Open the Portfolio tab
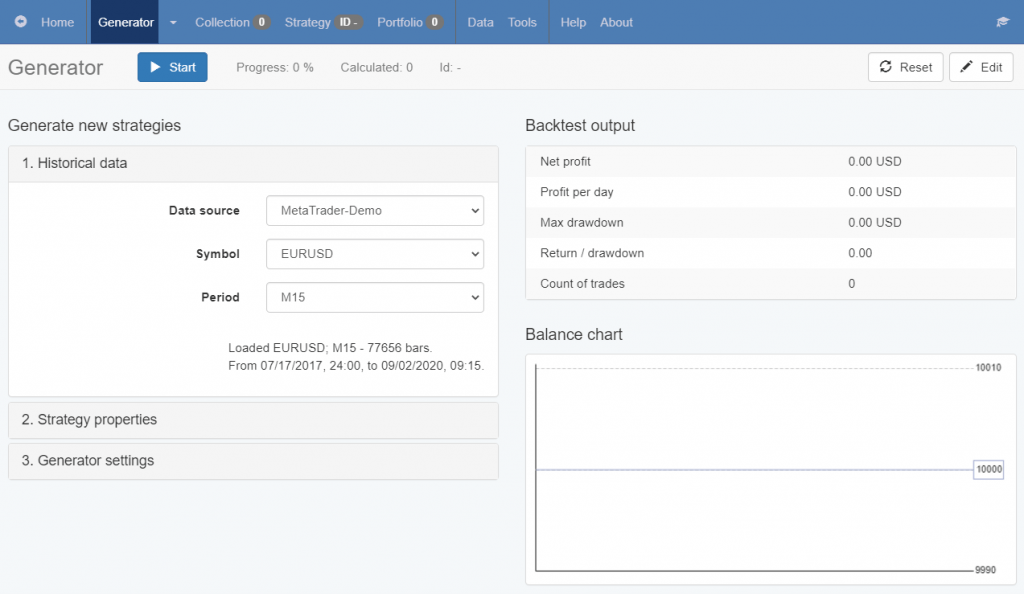The image size is (1024, 594). 409,22
